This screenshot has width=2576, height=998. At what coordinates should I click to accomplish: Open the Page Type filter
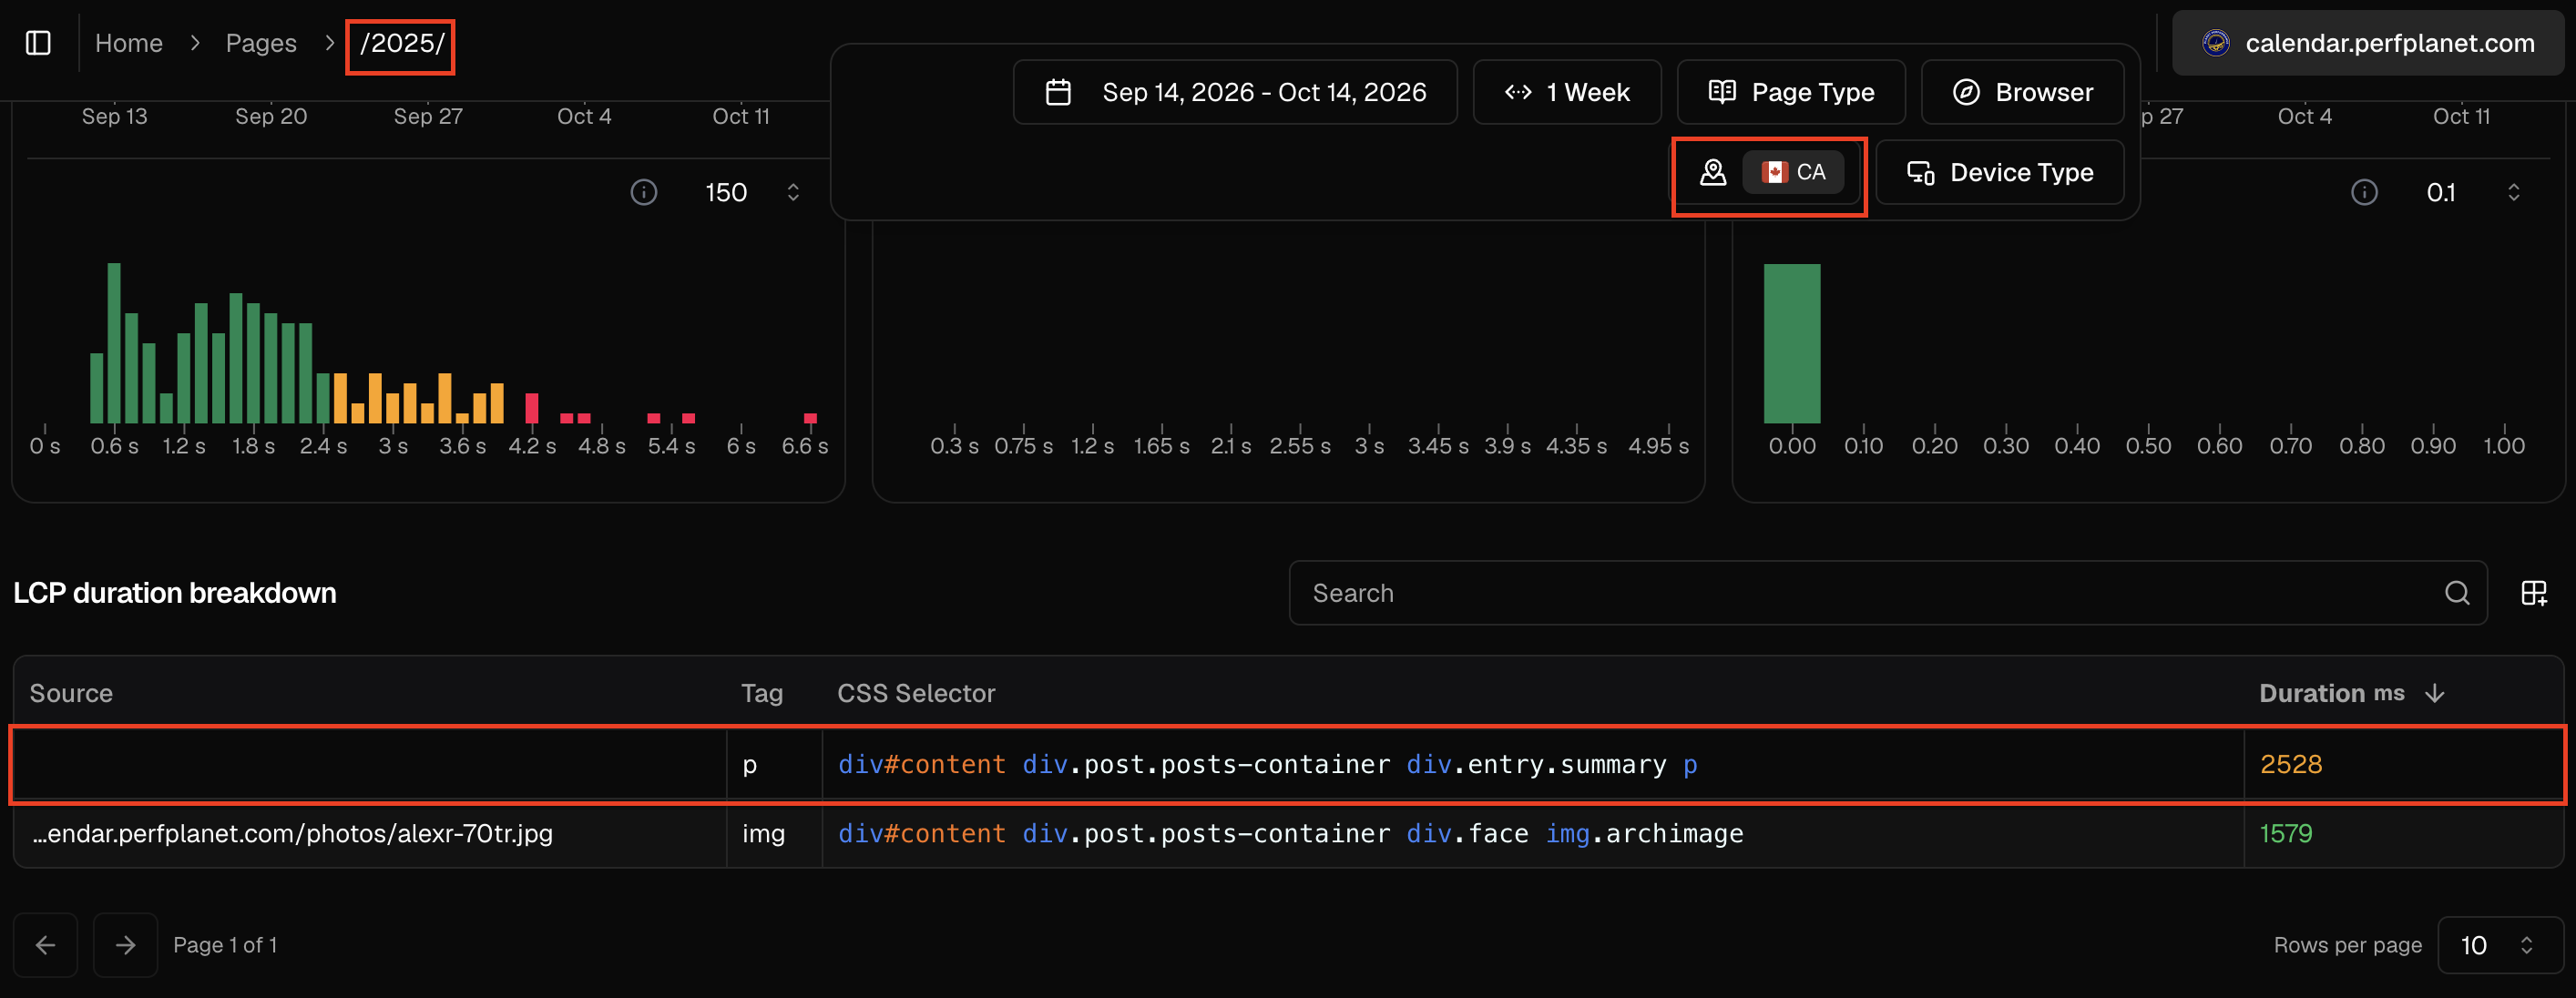1790,92
